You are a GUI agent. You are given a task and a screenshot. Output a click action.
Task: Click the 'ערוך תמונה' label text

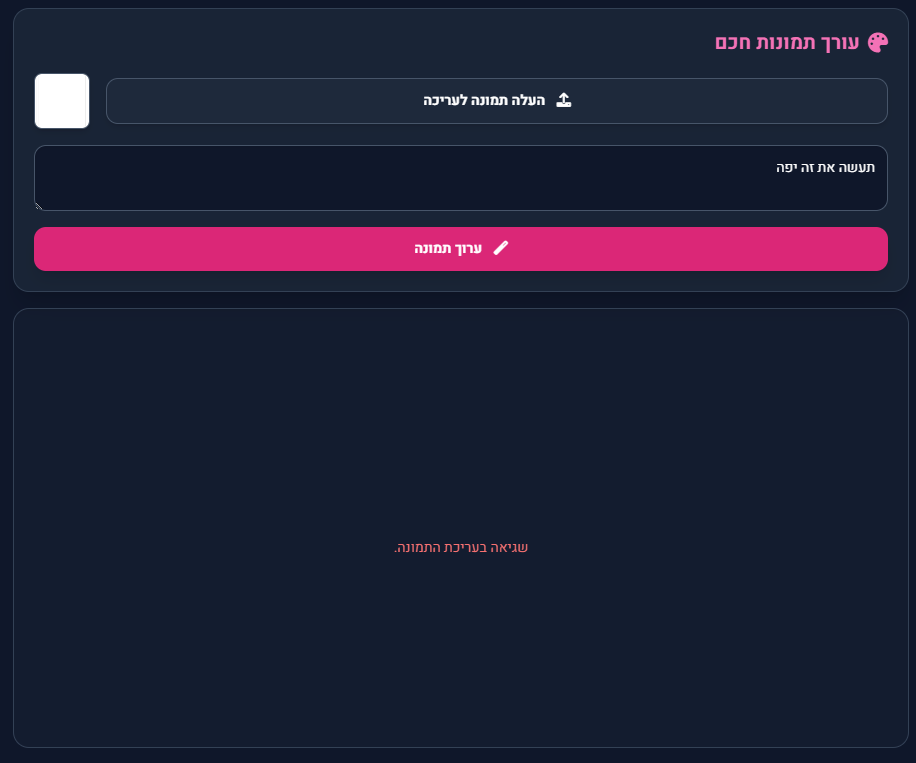coord(448,248)
